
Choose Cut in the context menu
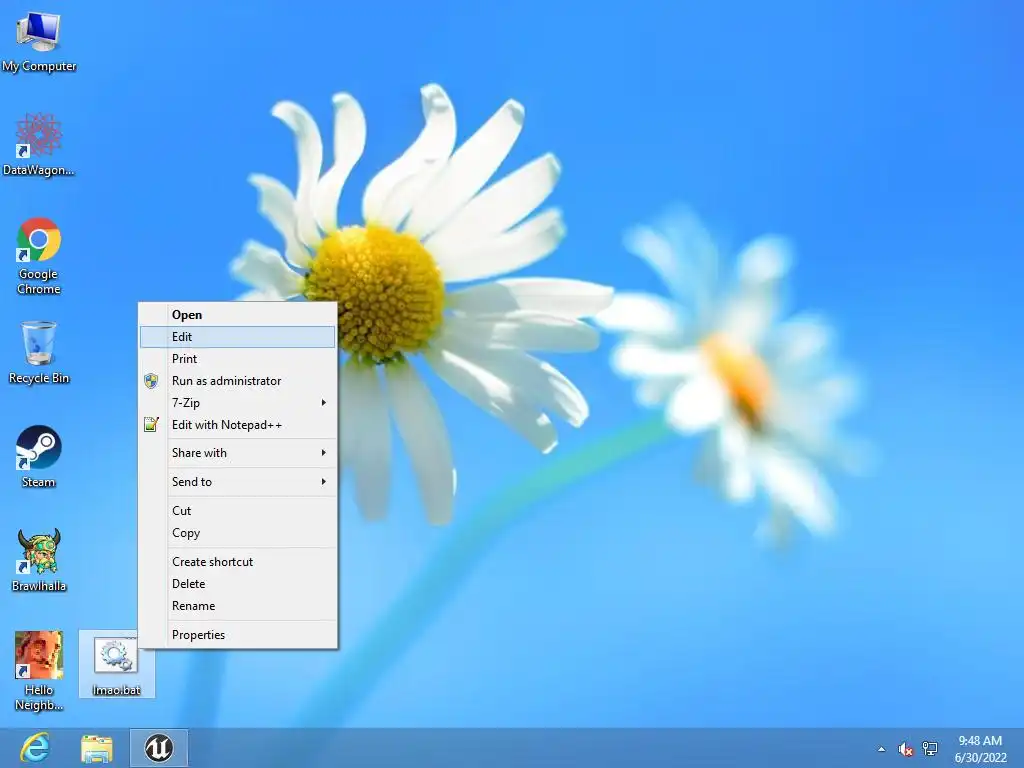238,511
